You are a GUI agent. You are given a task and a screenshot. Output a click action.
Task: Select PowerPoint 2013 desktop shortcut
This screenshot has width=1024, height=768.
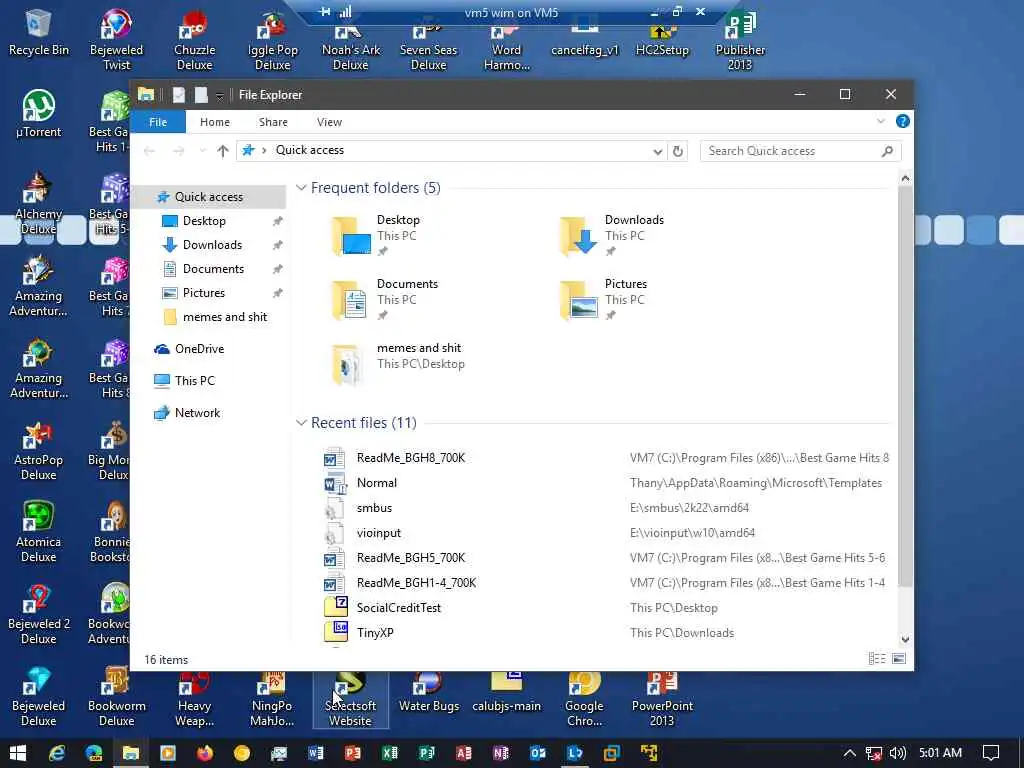click(x=662, y=700)
